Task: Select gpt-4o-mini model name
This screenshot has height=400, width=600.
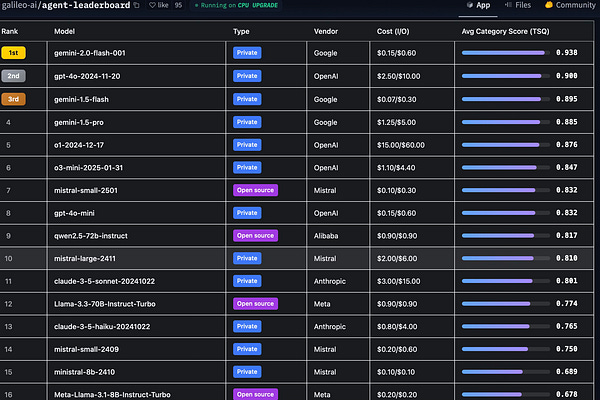Action: pos(74,213)
